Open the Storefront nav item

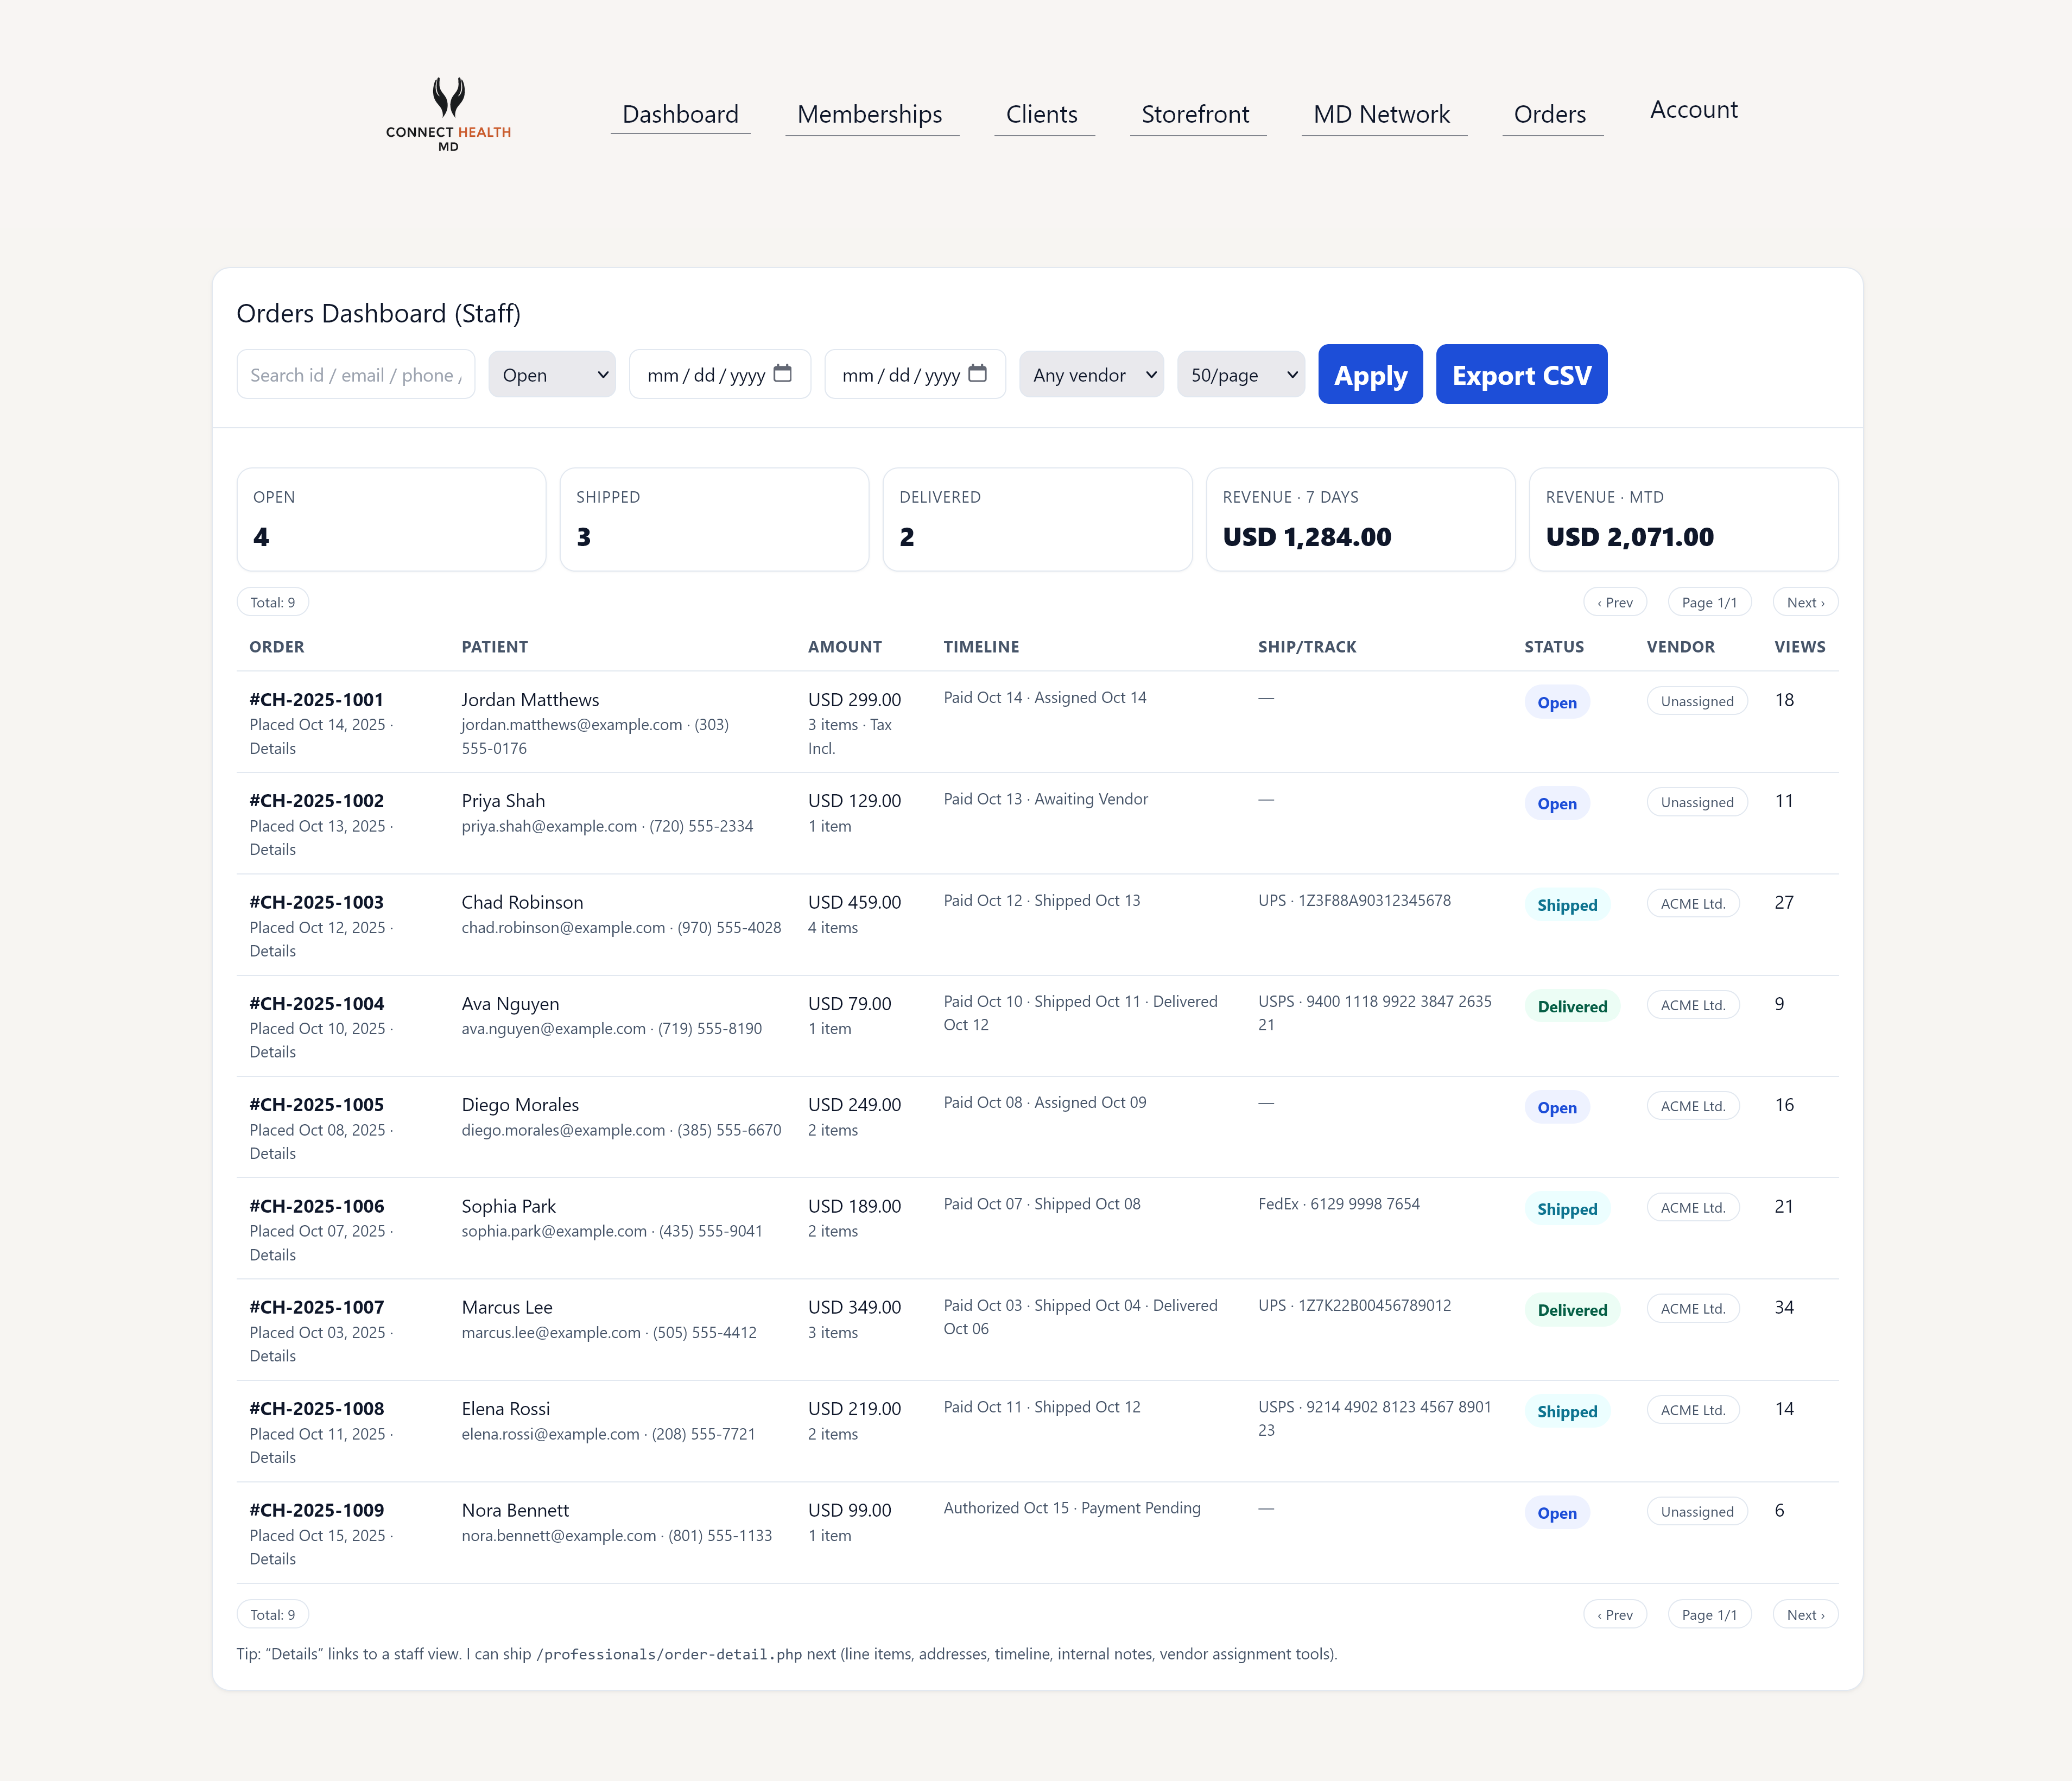[1195, 114]
